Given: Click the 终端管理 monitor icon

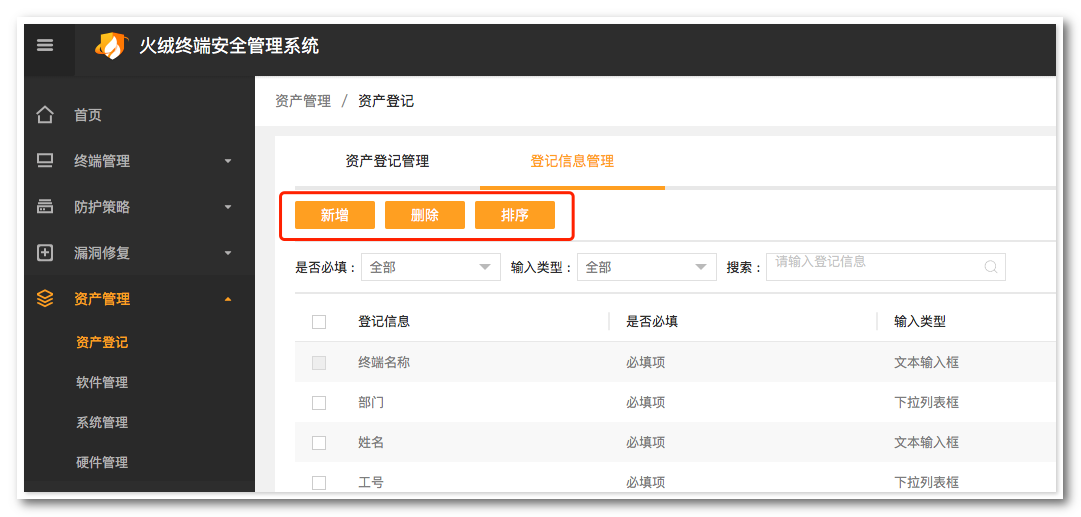Looking at the screenshot, I should click(x=45, y=161).
